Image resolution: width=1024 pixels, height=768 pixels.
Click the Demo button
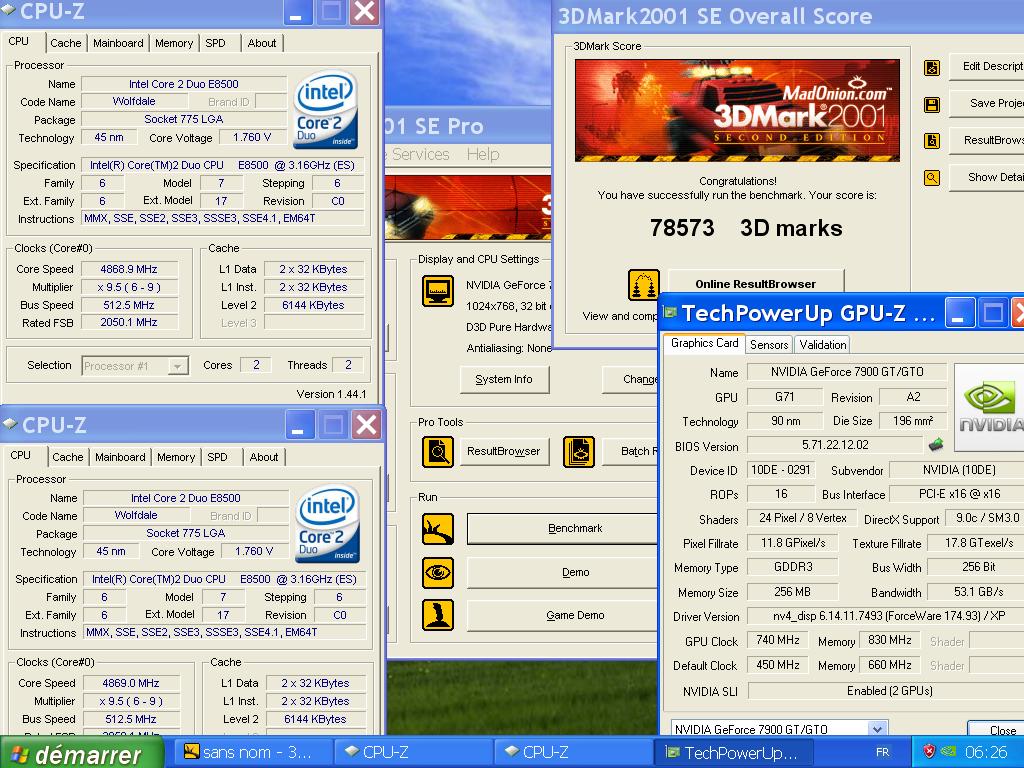pyautogui.click(x=563, y=572)
